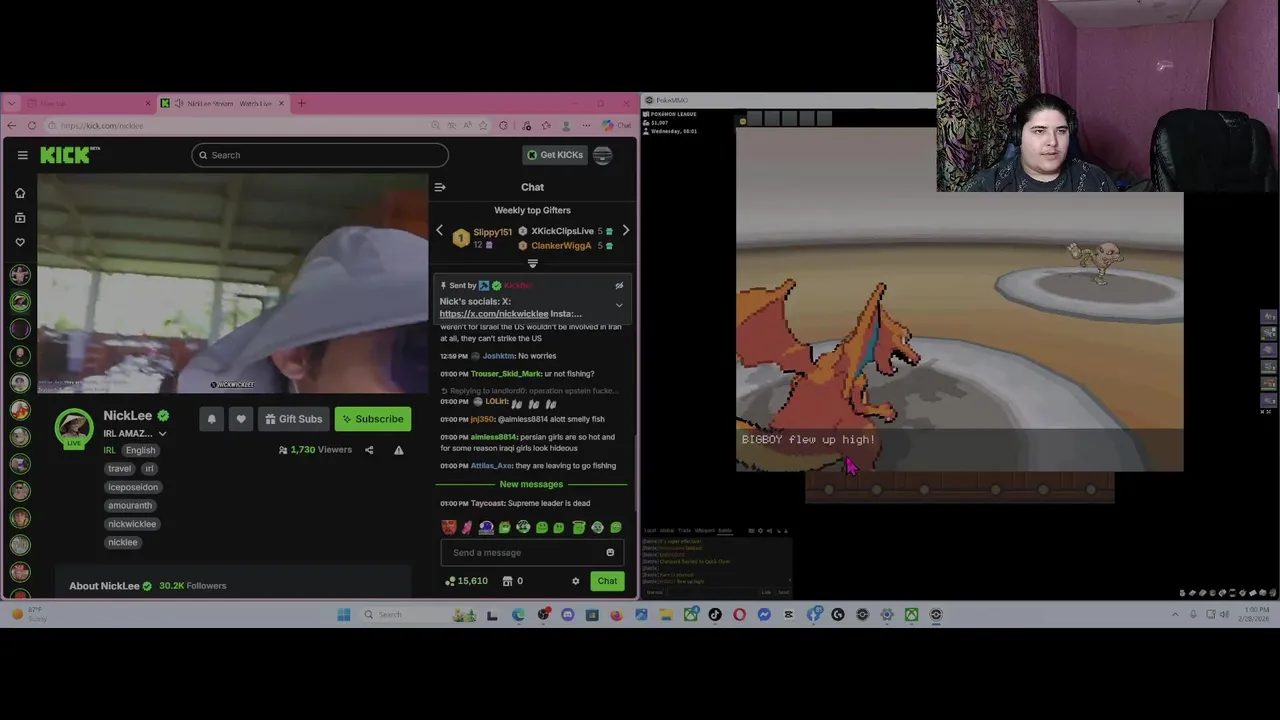The width and height of the screenshot is (1280, 720).
Task: Select the NickLee Stream browser tab
Action: 224,103
